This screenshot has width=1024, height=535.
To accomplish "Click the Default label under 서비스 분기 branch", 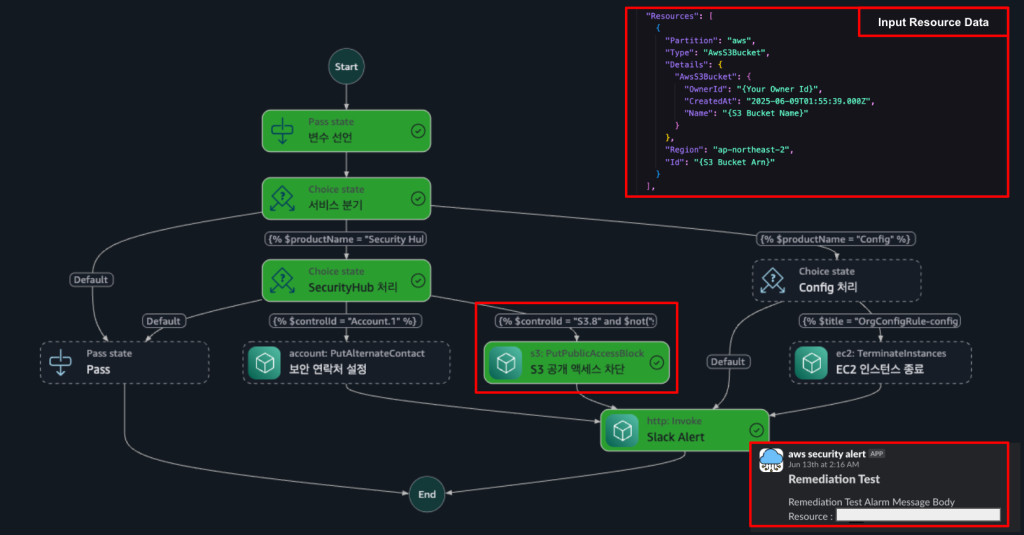I will (91, 280).
